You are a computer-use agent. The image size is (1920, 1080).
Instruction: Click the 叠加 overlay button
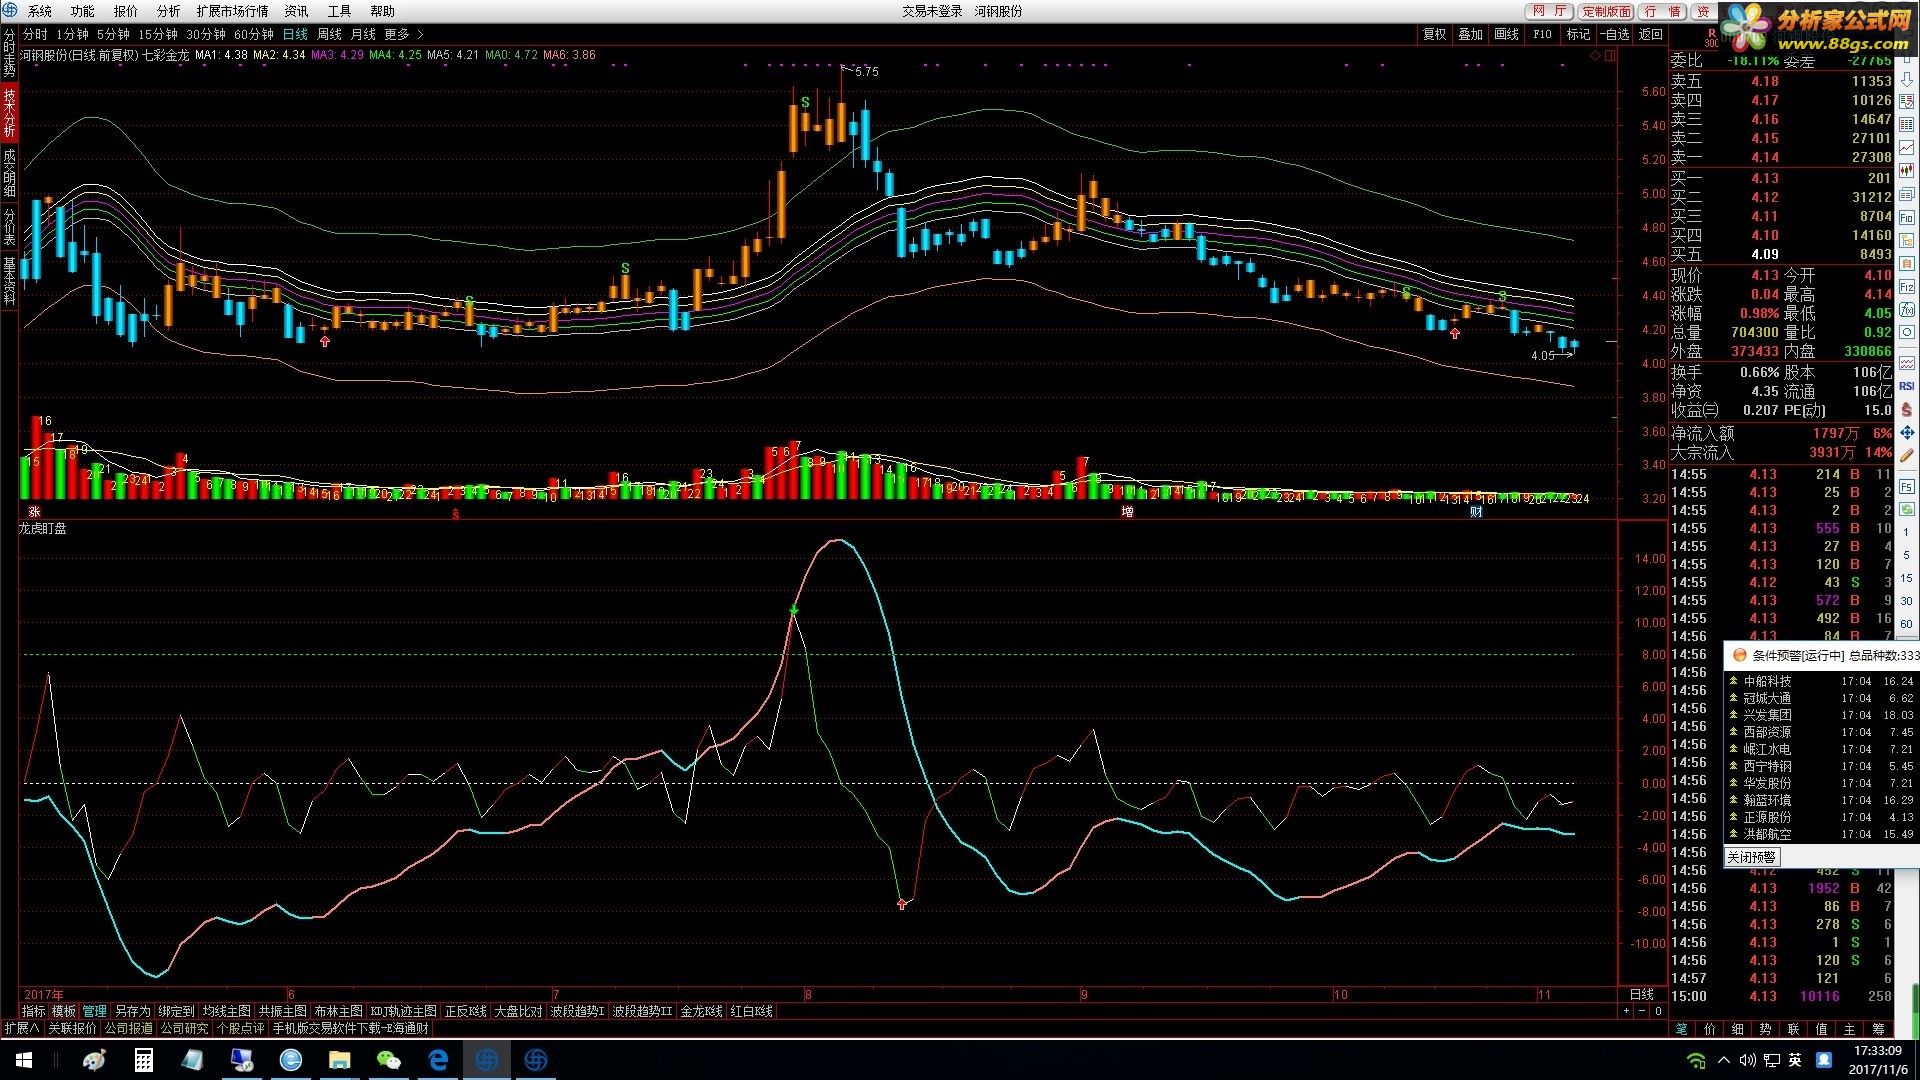point(1470,34)
